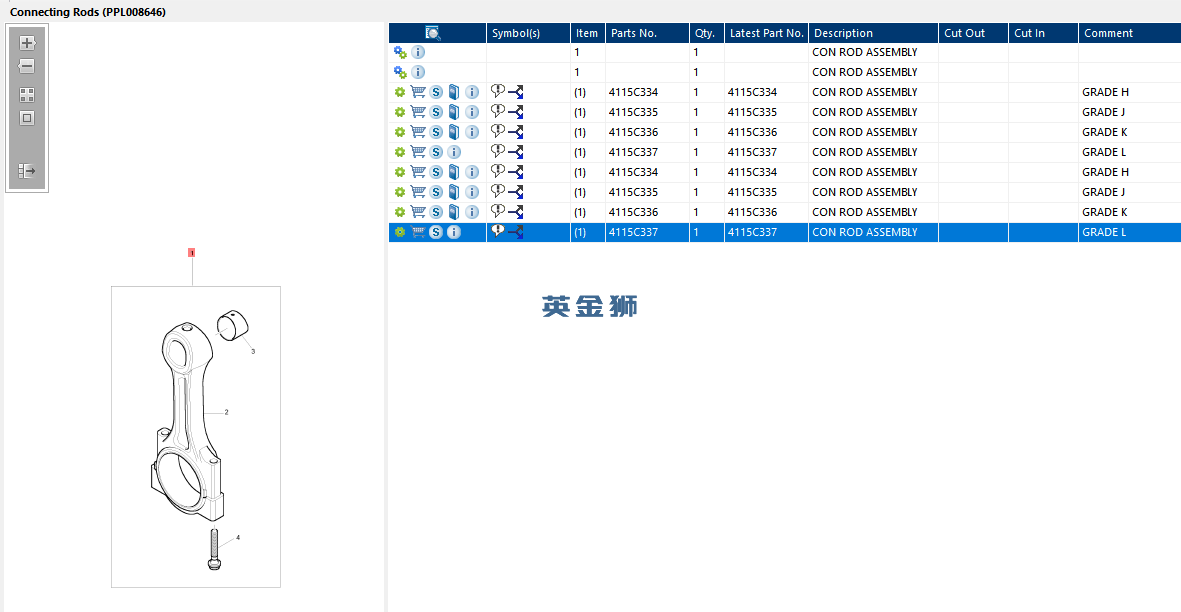Sort by the Symbol(s) column header
Viewport: 1181px width, 612px height.
point(528,33)
